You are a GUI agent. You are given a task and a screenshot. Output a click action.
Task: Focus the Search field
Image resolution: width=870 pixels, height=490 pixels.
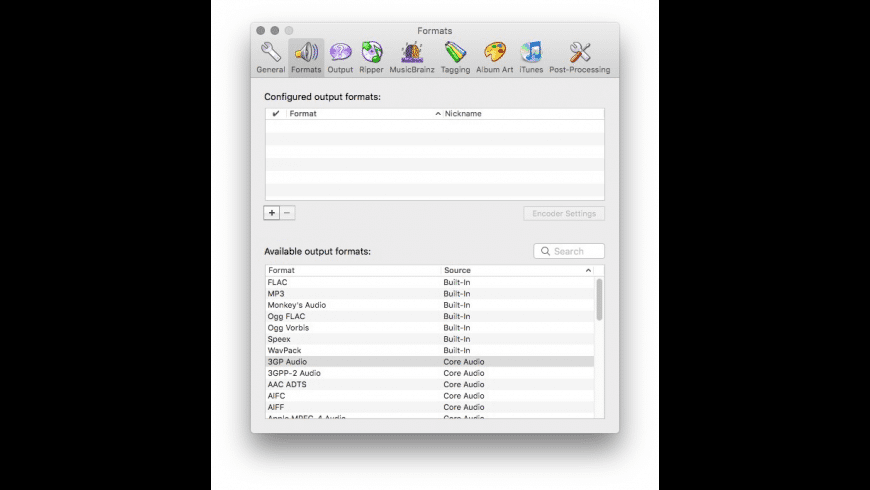pyautogui.click(x=569, y=251)
